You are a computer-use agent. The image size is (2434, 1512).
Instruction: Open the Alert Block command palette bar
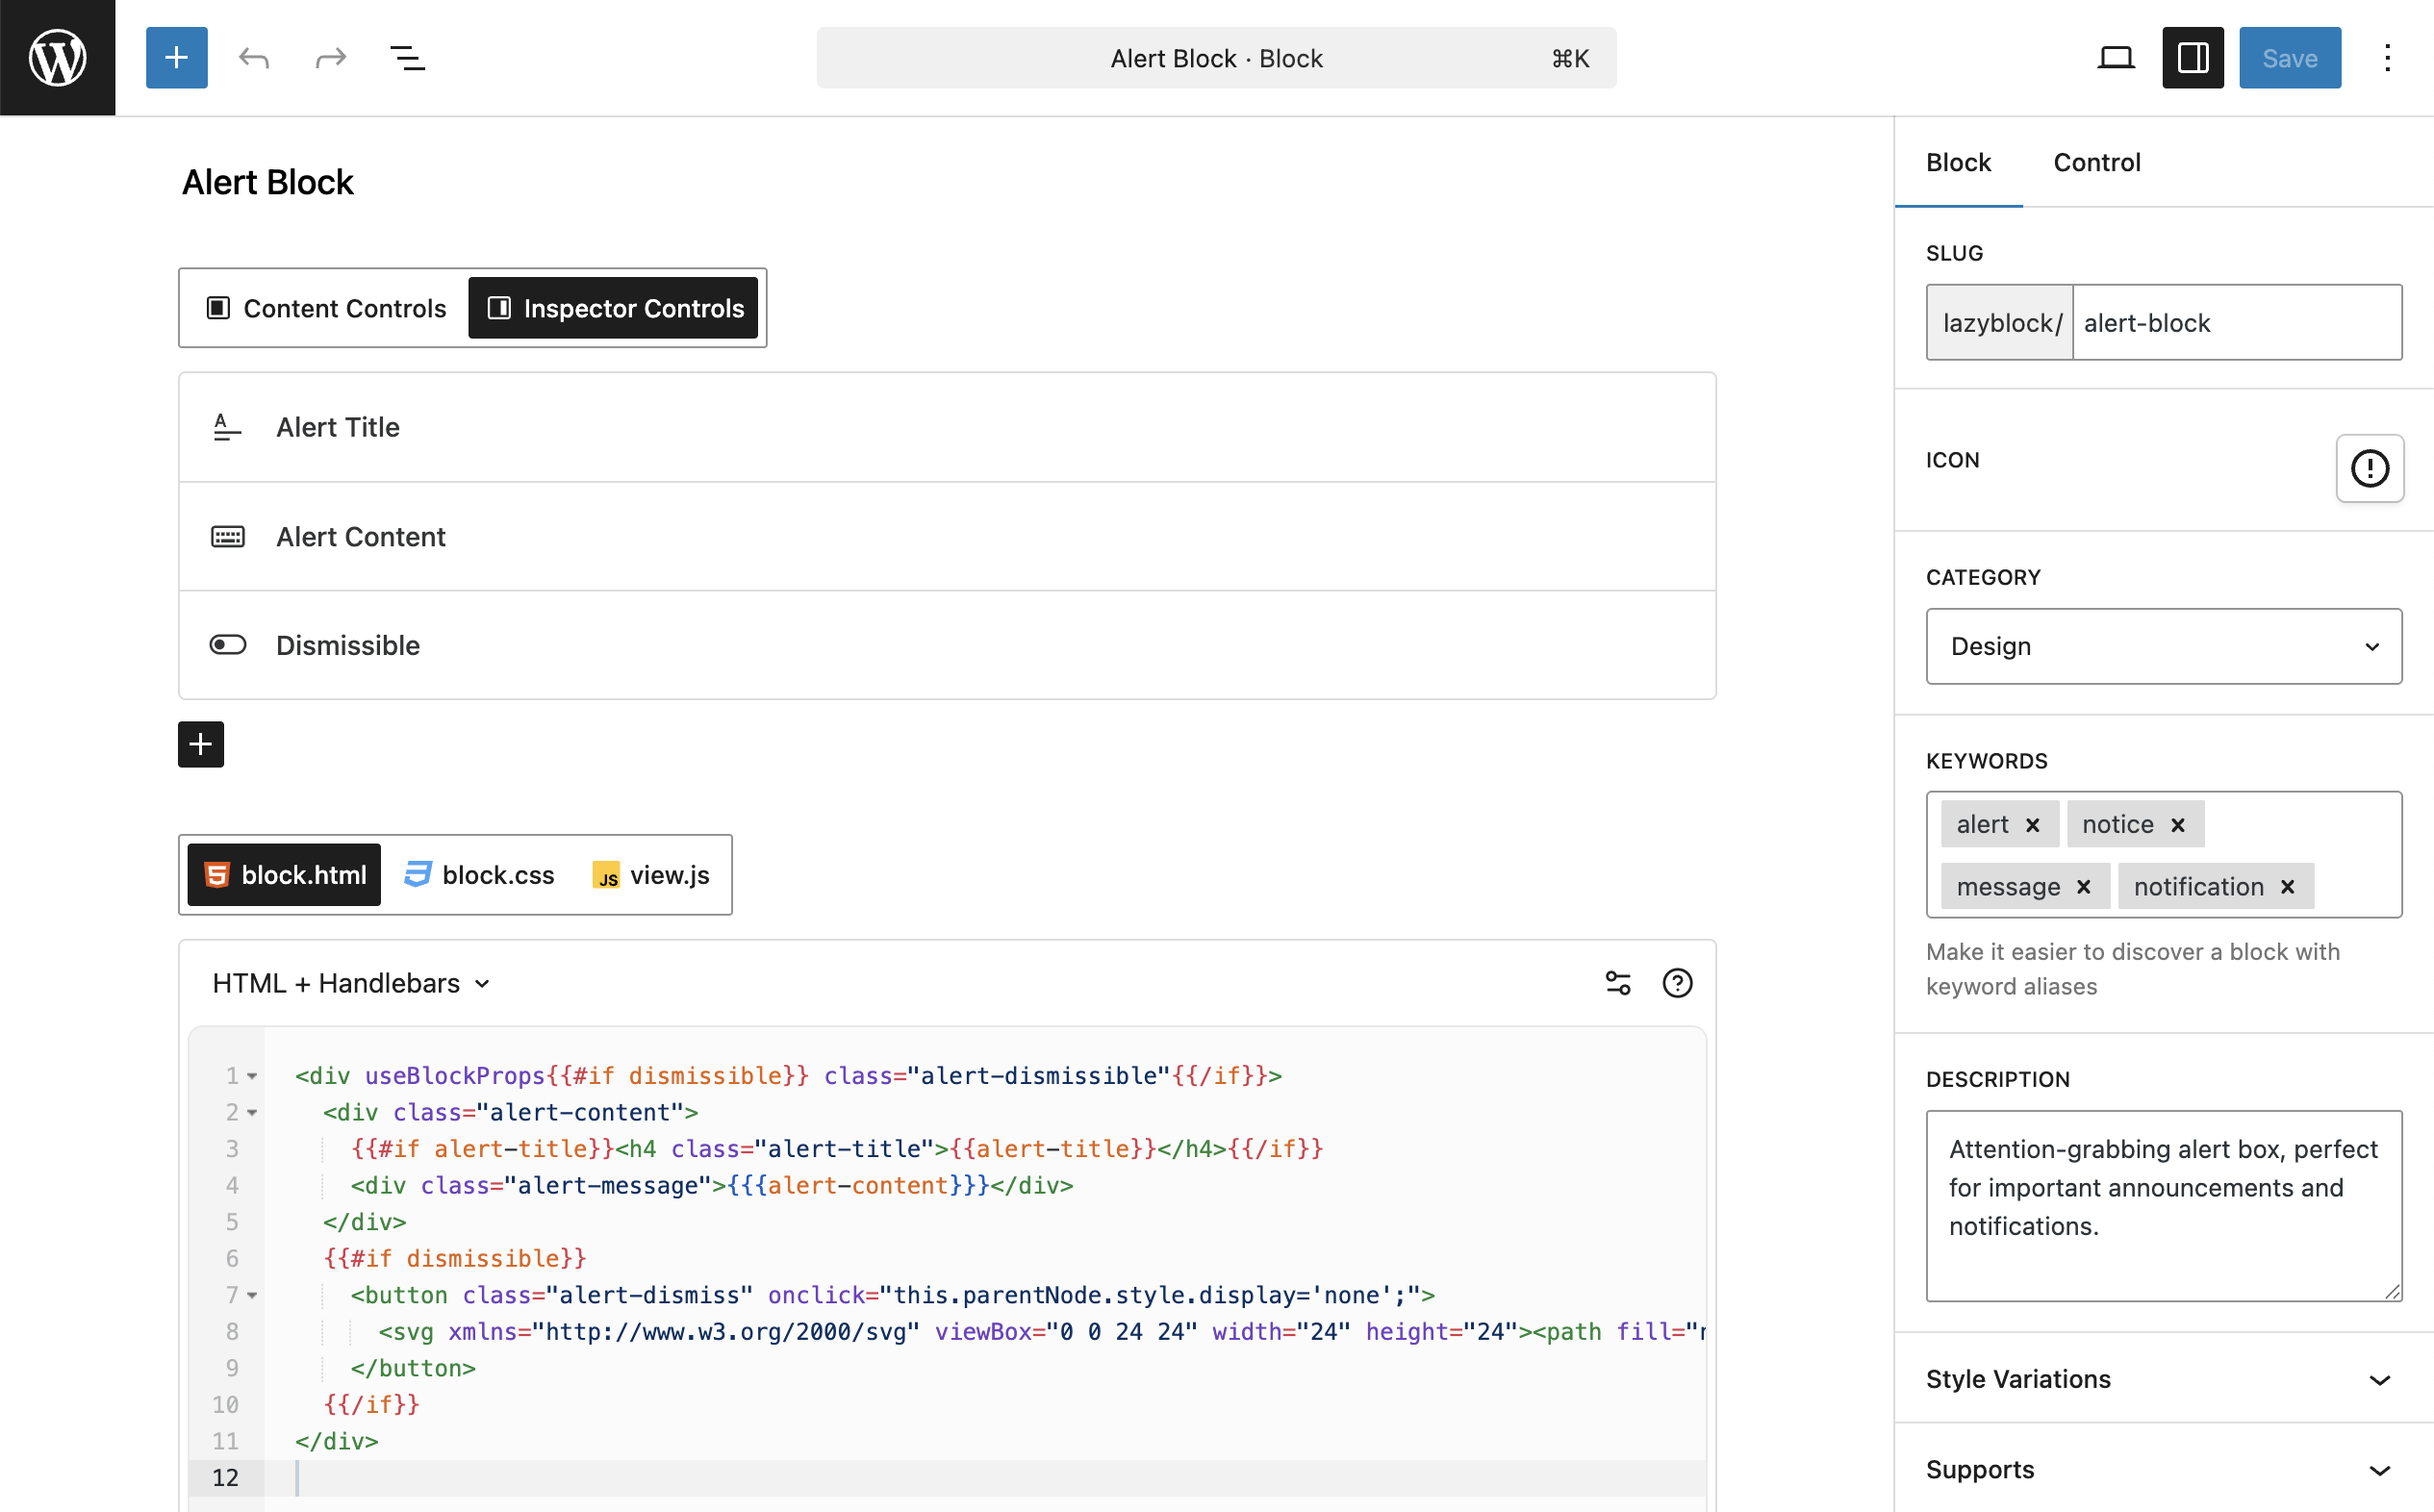(1216, 58)
